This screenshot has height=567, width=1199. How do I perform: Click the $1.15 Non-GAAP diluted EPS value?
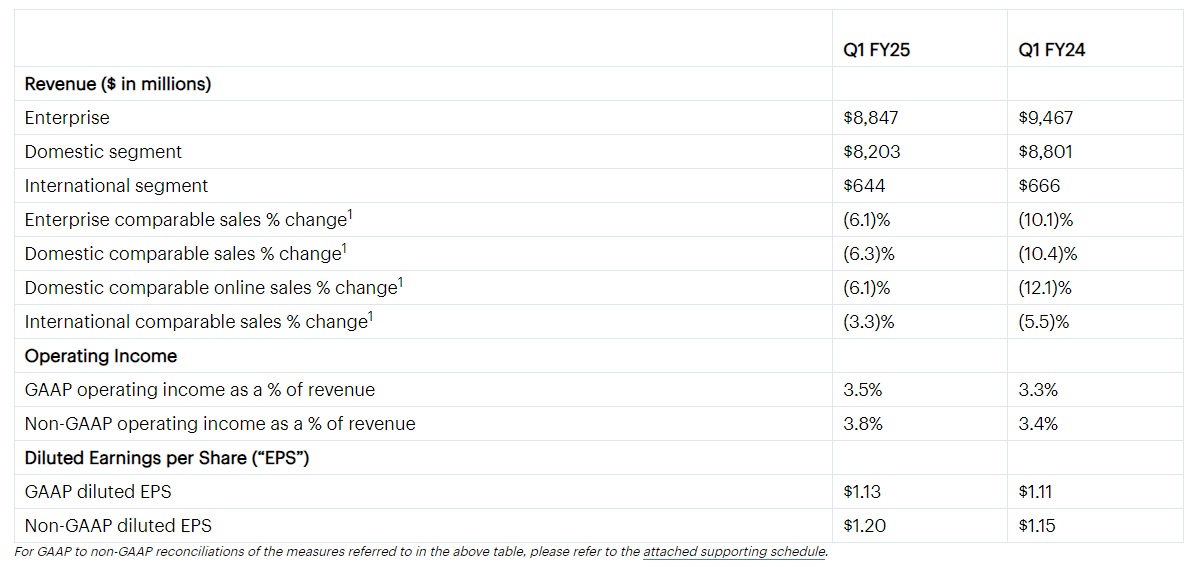(x=1037, y=526)
